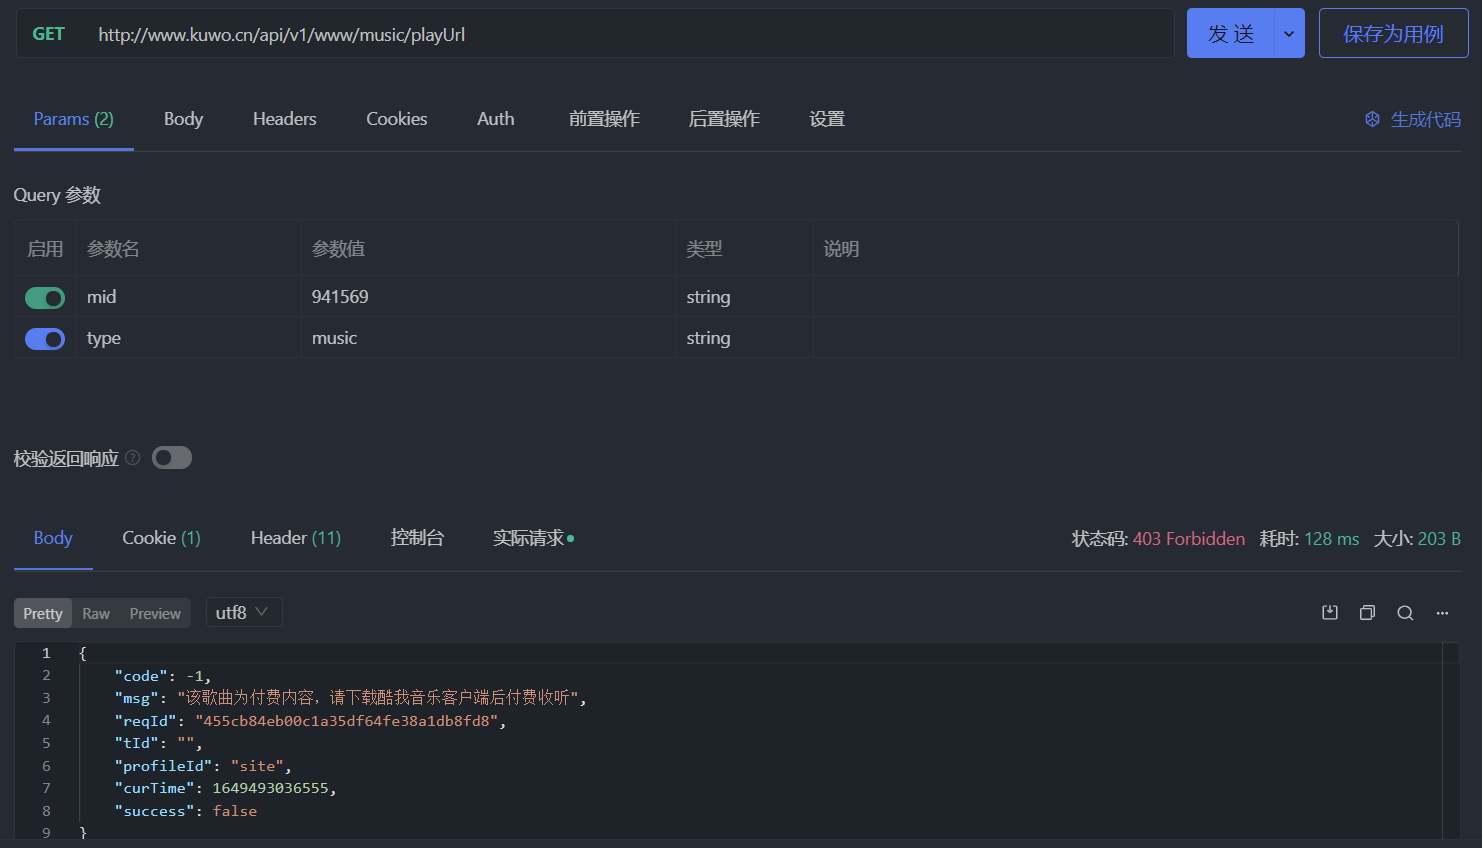Click the type parameter name cell
The image size is (1482, 848).
[189, 338]
